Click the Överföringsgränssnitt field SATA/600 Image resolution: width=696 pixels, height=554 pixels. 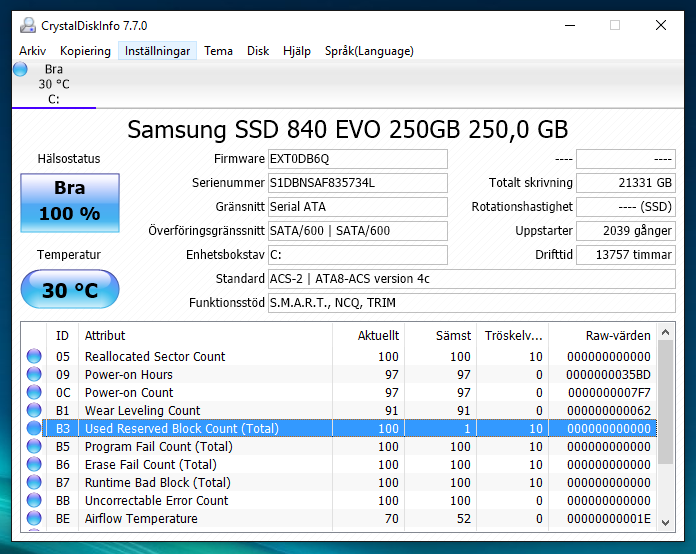[x=358, y=231]
